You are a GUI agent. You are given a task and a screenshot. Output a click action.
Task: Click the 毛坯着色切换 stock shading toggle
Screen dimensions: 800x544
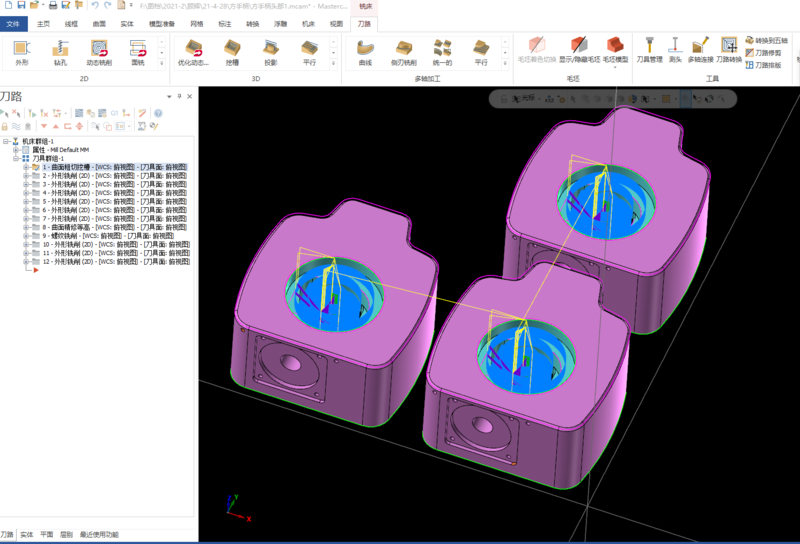pos(537,50)
